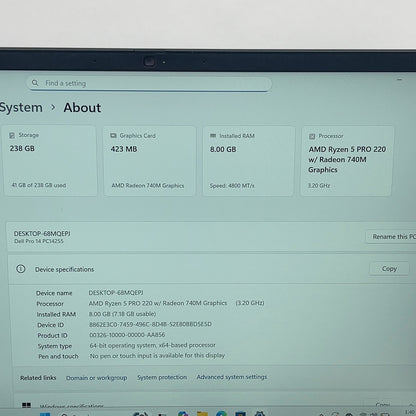
Task: Click the 'Pen and touch' row label
Action: pyautogui.click(x=58, y=356)
